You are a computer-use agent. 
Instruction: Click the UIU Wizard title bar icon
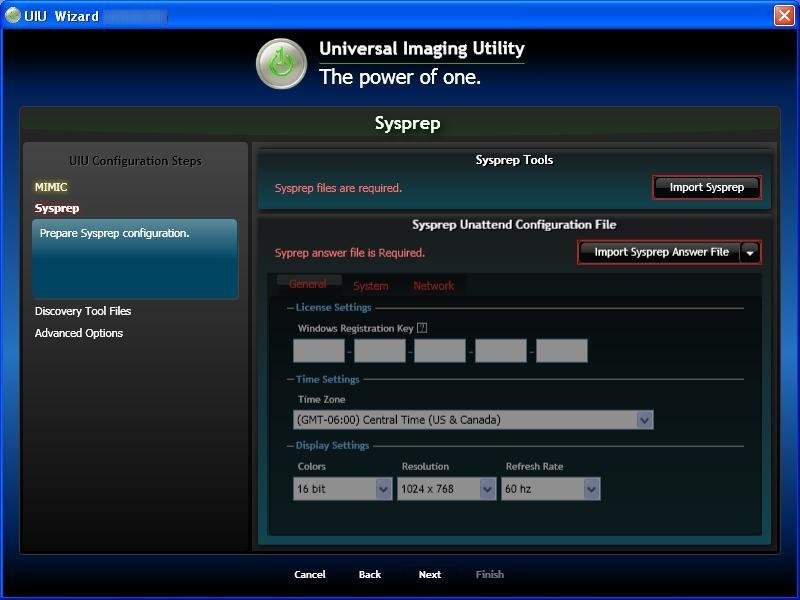click(12, 15)
